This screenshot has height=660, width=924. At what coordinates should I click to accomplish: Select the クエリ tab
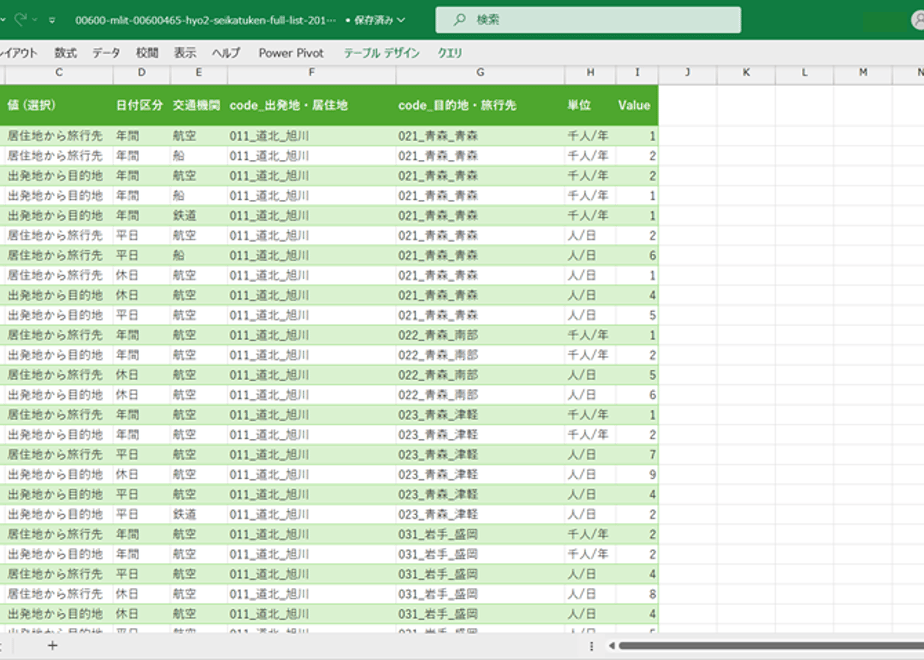(450, 53)
